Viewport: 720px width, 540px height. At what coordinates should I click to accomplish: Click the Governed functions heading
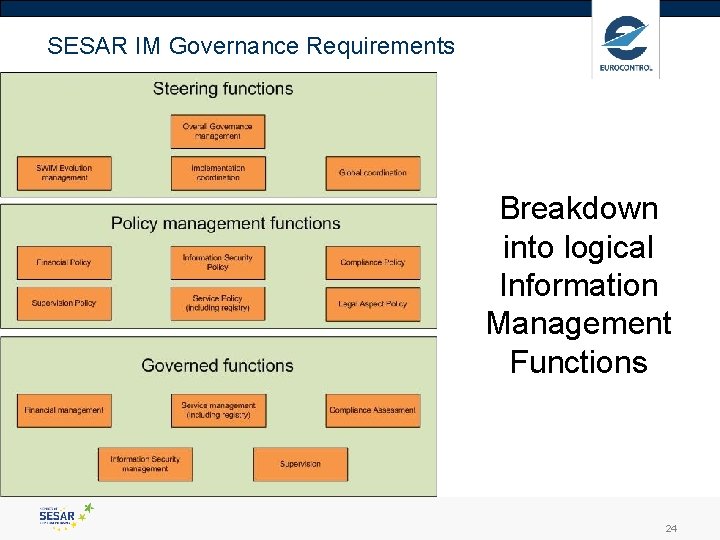click(217, 366)
